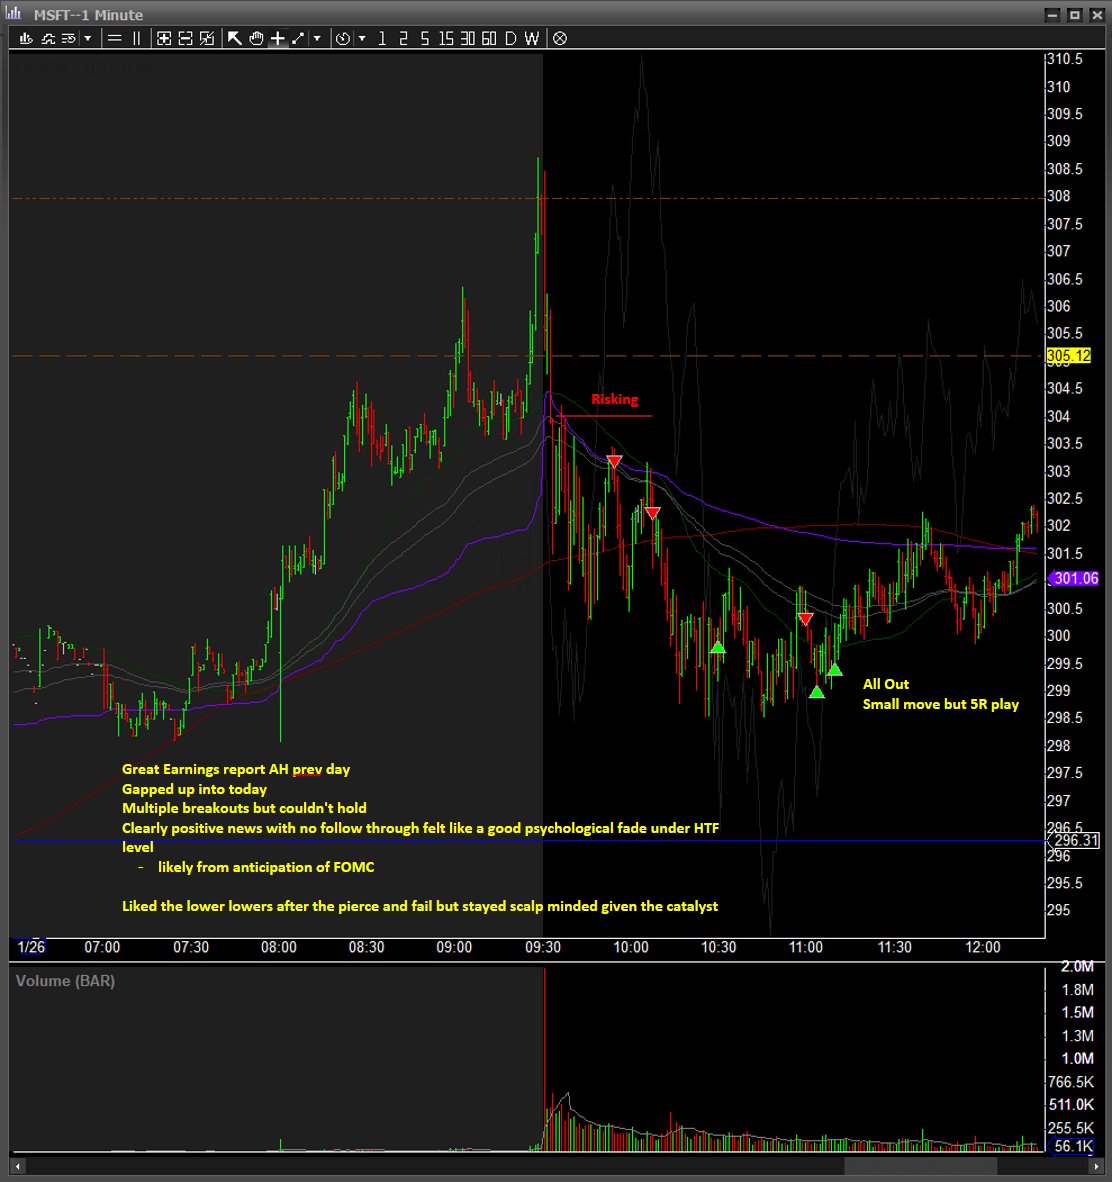Click 'Multiple breakouts but couldn't hold' note
The image size is (1112, 1182).
coord(244,808)
